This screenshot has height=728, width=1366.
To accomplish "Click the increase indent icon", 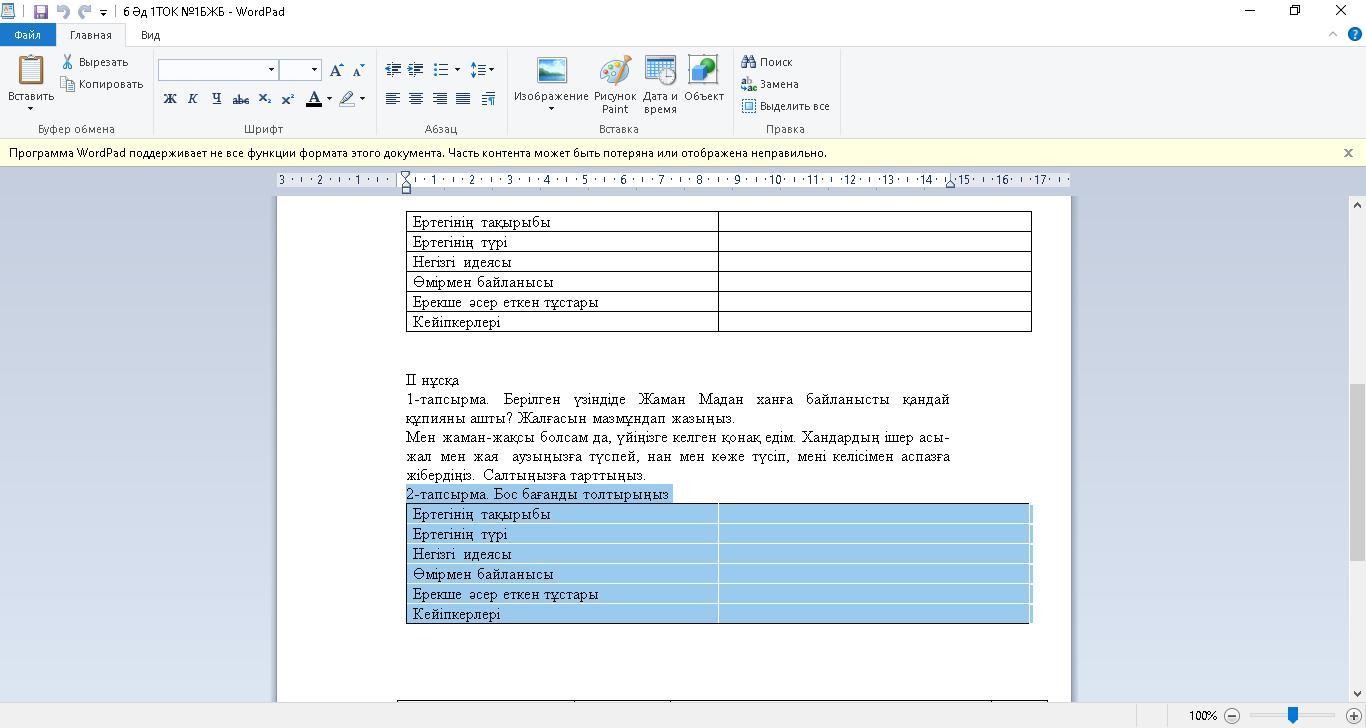I will coord(415,70).
